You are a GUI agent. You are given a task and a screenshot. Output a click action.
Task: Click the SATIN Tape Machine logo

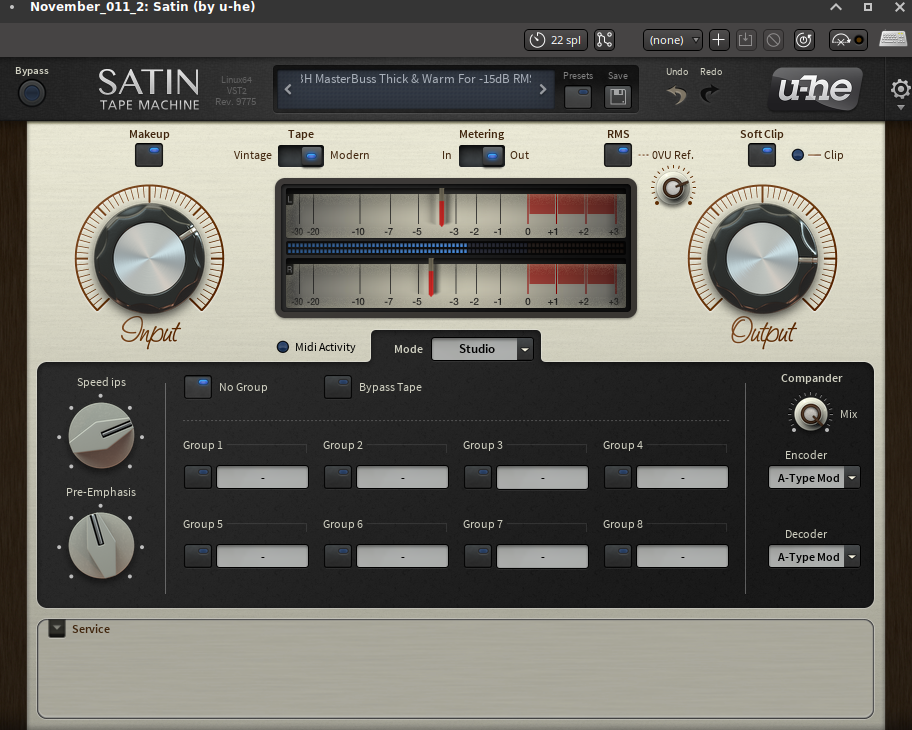pyautogui.click(x=149, y=89)
